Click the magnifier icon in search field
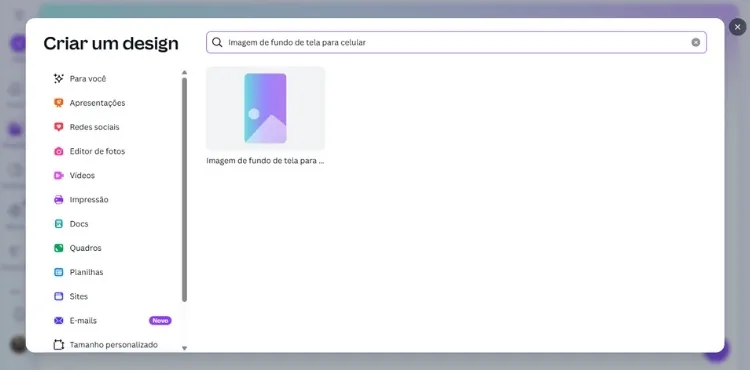750x370 pixels. pyautogui.click(x=217, y=42)
